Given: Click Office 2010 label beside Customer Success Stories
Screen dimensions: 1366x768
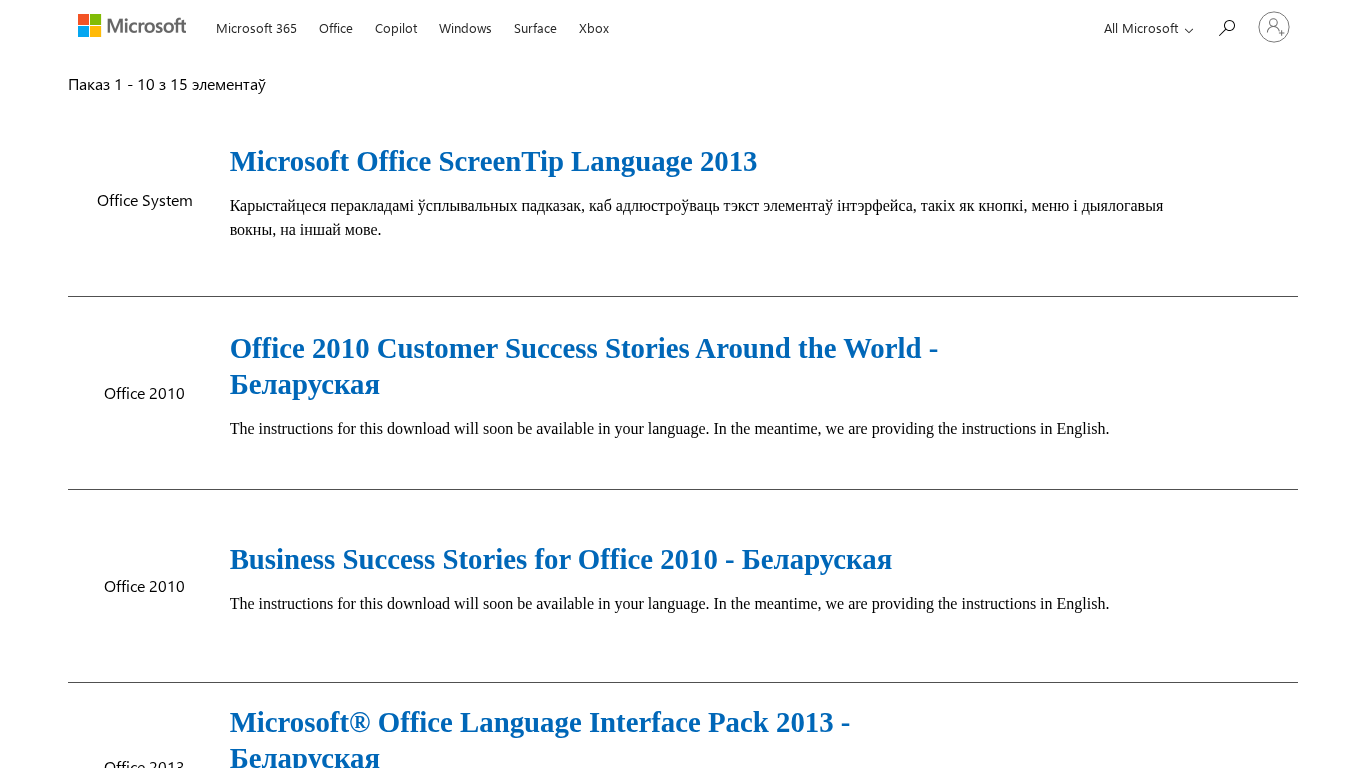Looking at the screenshot, I should tap(144, 394).
